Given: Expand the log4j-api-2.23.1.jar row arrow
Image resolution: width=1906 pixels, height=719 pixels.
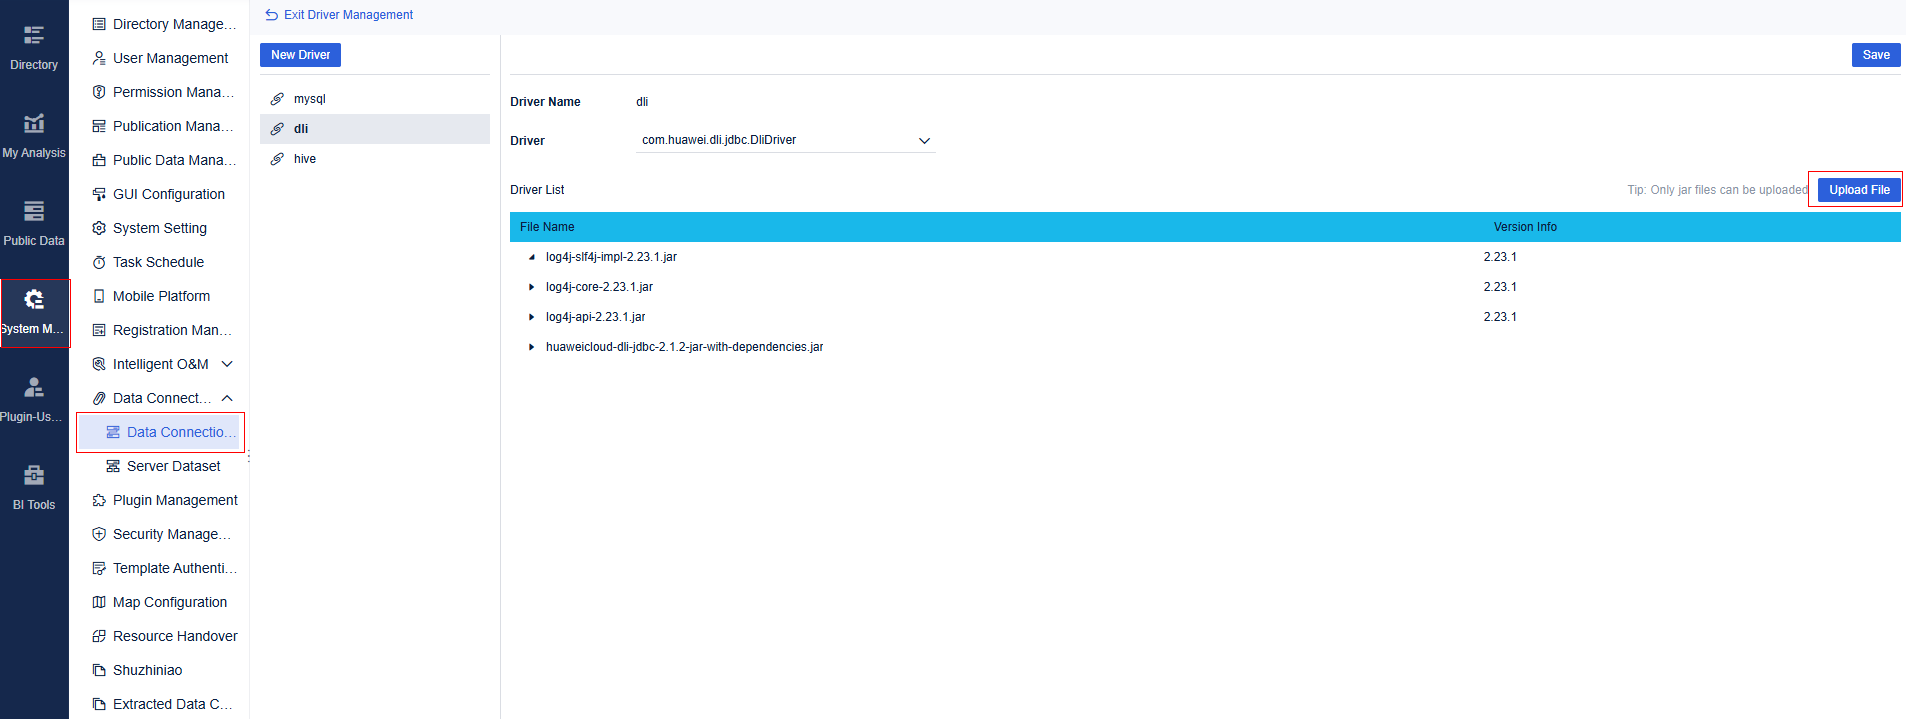Looking at the screenshot, I should point(531,317).
